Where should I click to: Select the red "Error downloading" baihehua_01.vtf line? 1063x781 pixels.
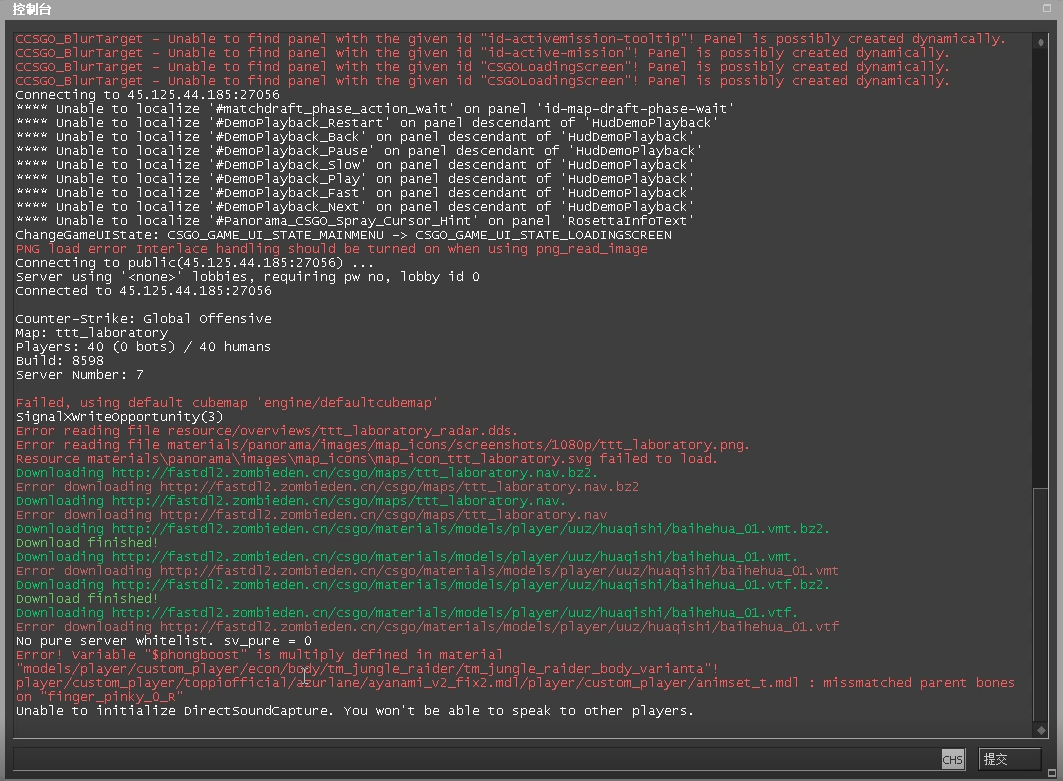tap(427, 626)
